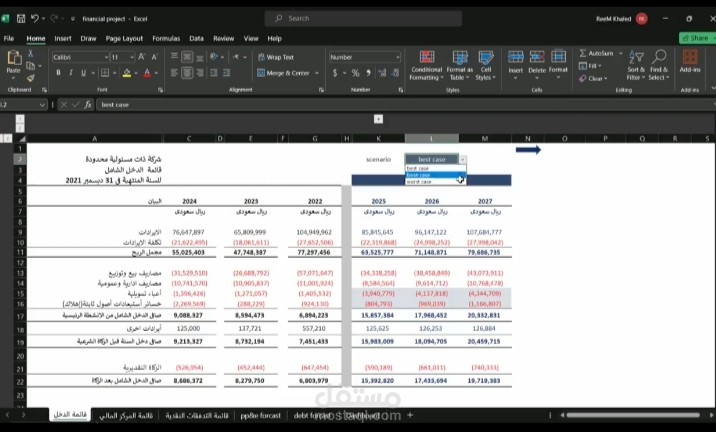This screenshot has width=716, height=432.
Task: Click the Format cells icon
Action: 558,57
